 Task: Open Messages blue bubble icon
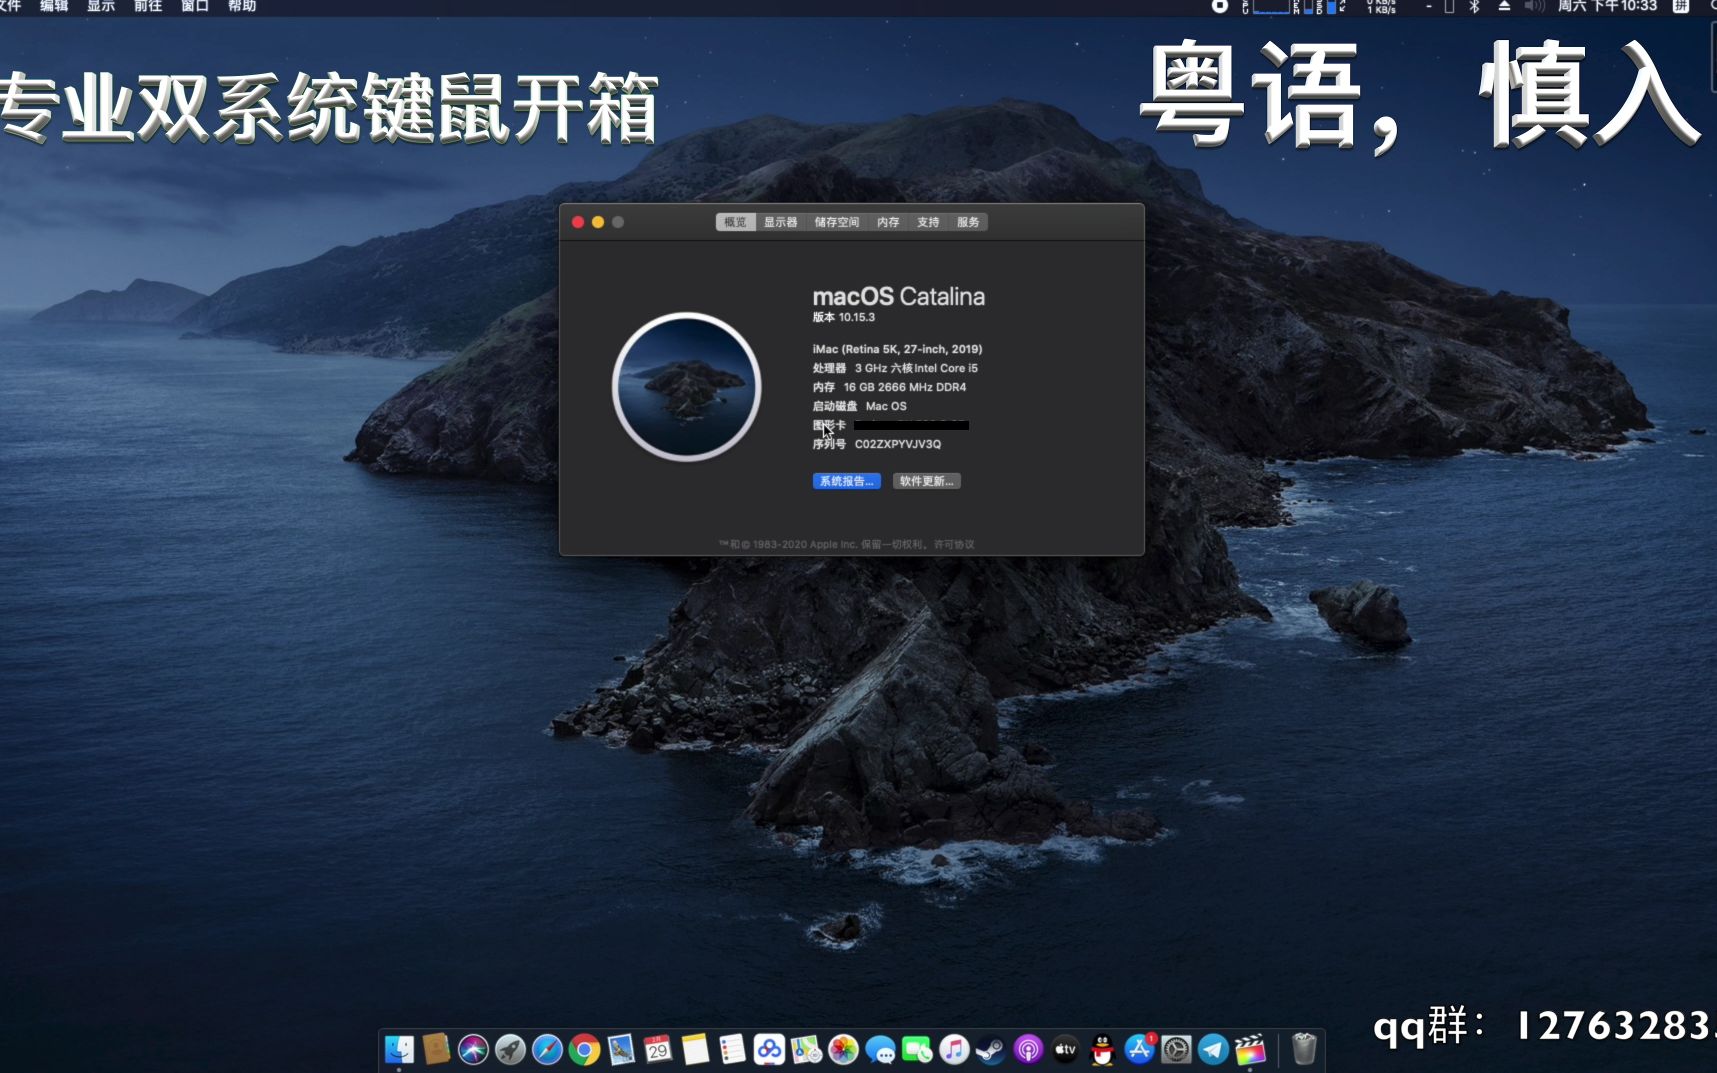[x=880, y=1049]
